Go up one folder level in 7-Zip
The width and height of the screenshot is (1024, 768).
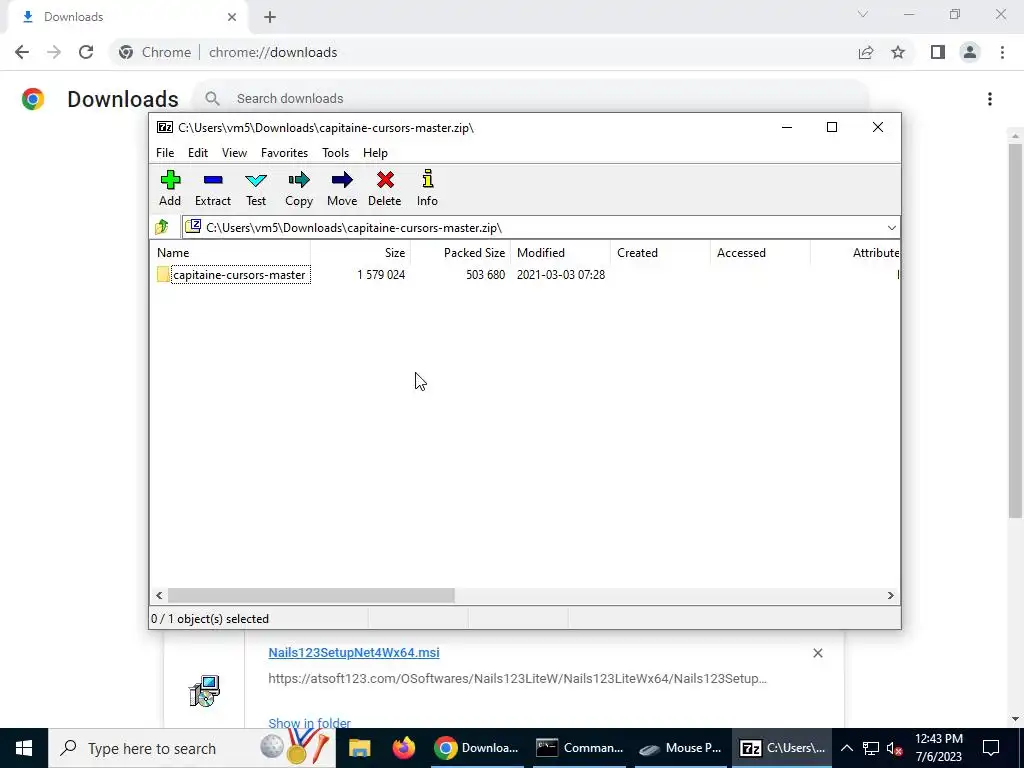[x=162, y=227]
